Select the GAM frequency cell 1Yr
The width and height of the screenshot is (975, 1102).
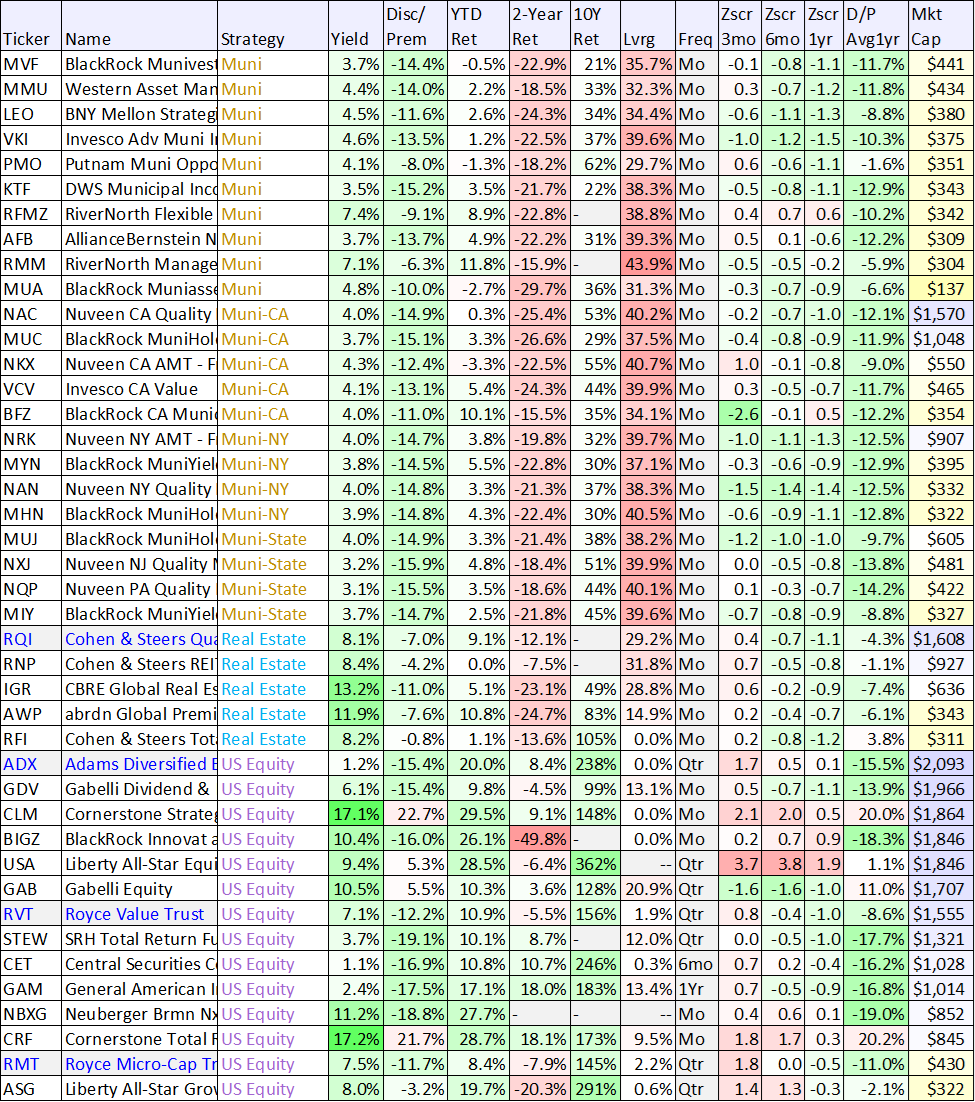pyautogui.click(x=696, y=989)
